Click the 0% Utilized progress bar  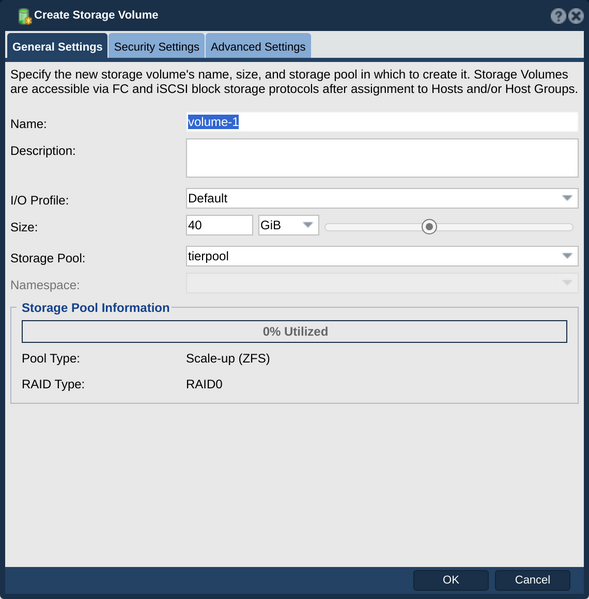click(x=294, y=331)
